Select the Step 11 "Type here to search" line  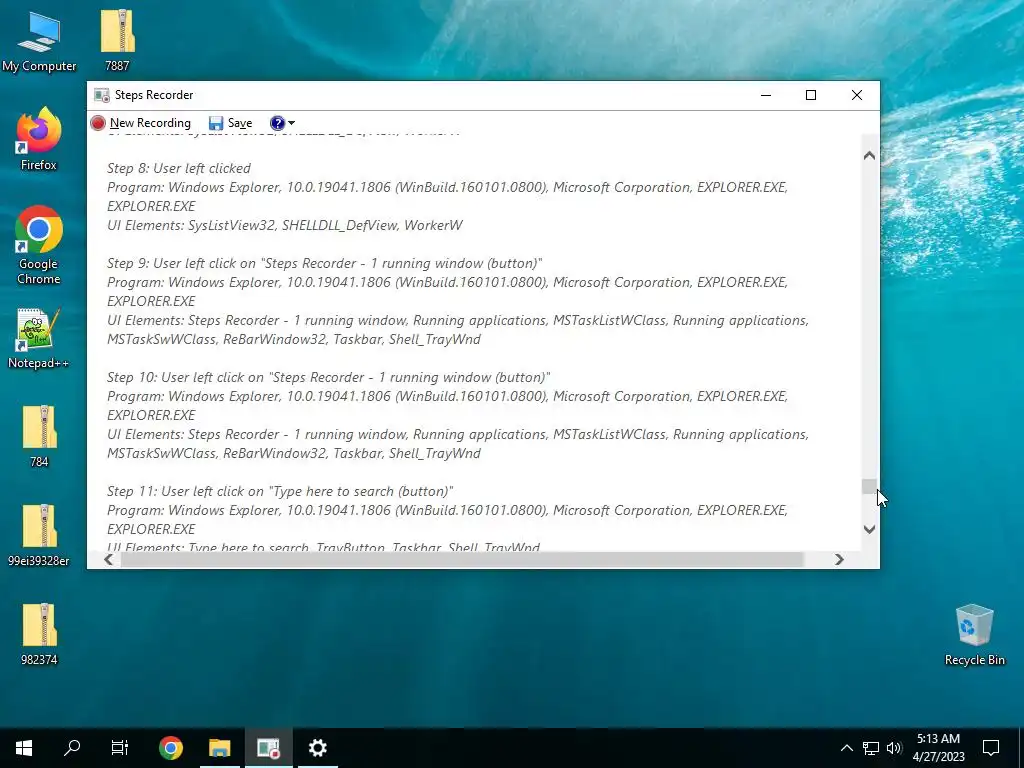pos(280,491)
